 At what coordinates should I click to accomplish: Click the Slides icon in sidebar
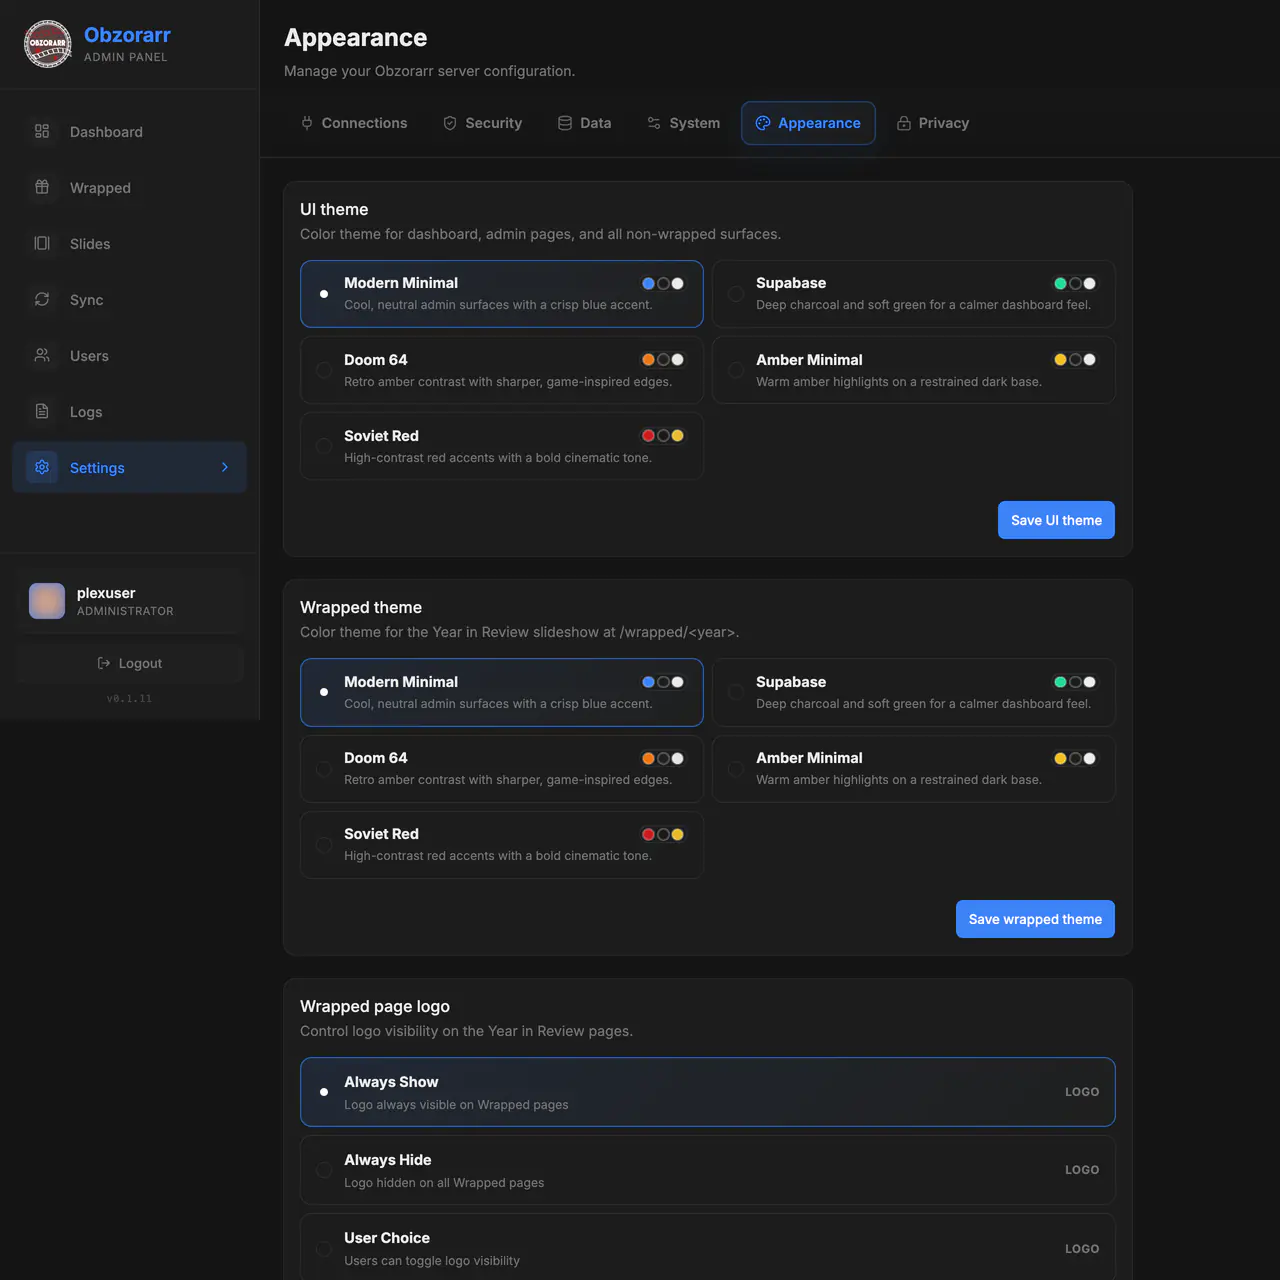pyautogui.click(x=42, y=243)
